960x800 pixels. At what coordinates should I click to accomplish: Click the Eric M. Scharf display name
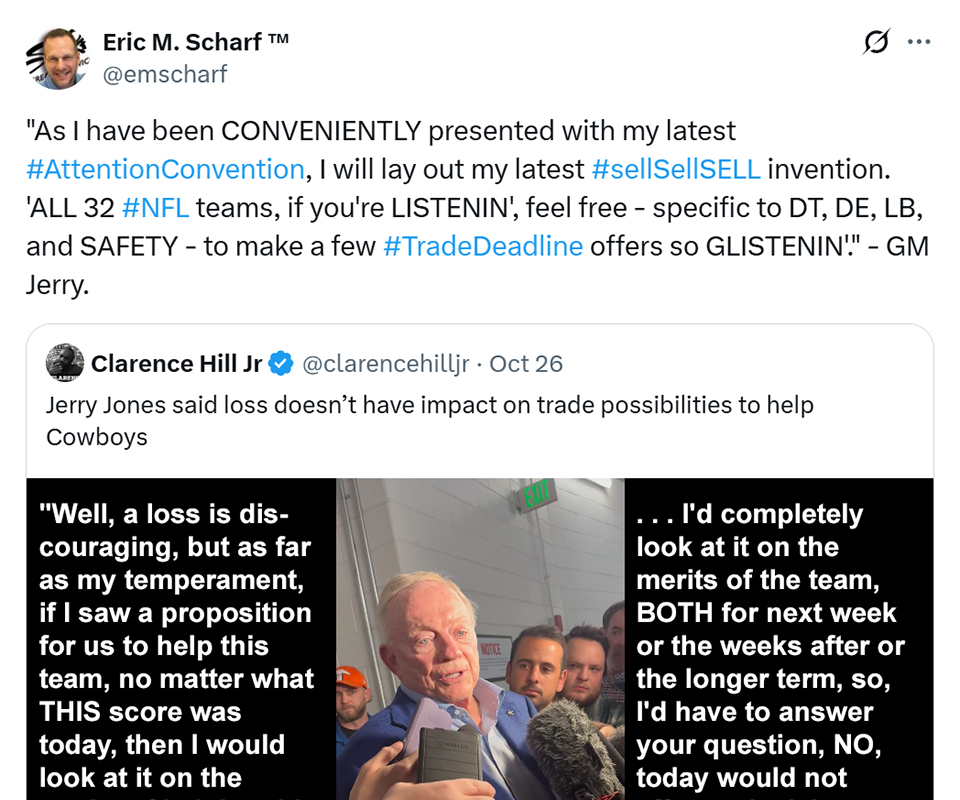(196, 42)
